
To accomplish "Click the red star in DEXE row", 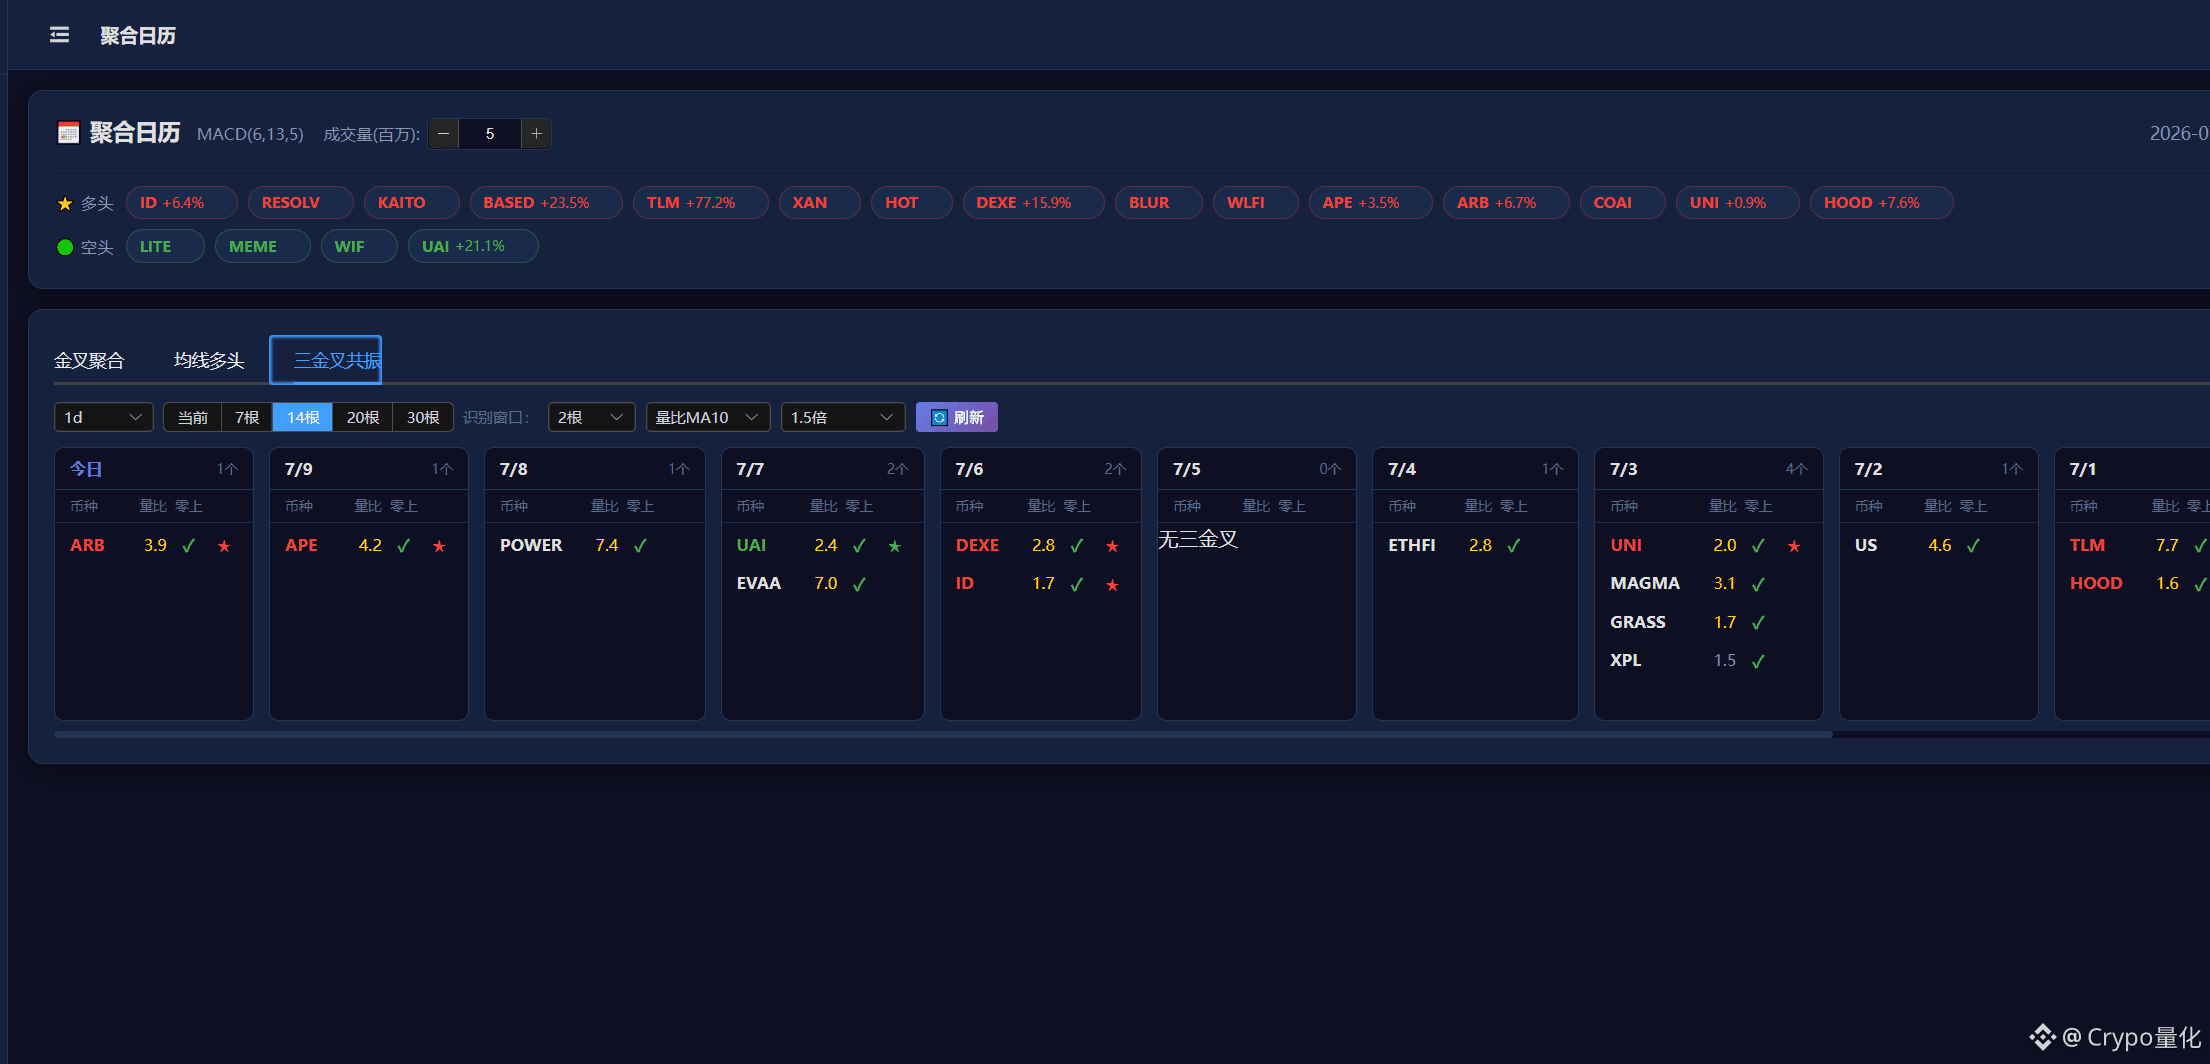I will pyautogui.click(x=1112, y=546).
